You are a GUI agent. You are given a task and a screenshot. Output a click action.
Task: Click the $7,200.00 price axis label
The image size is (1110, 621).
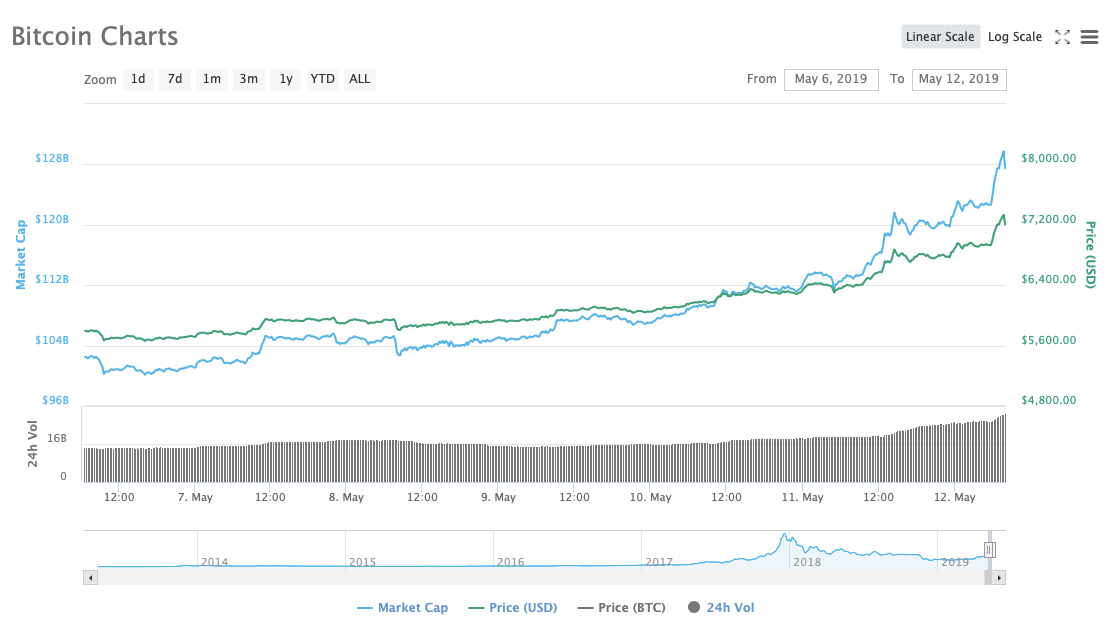1048,219
